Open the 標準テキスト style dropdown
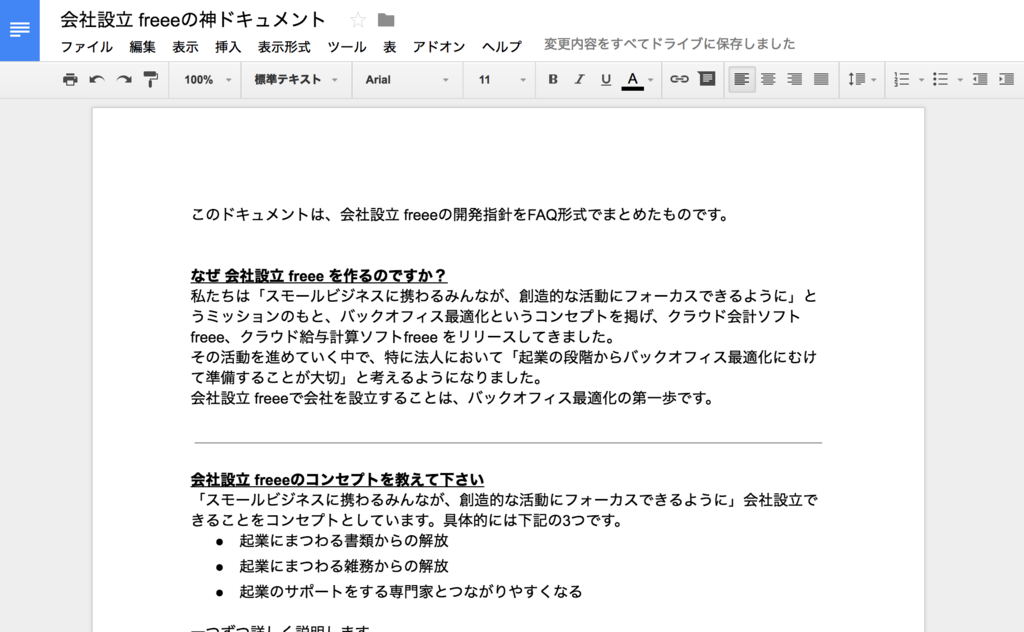The image size is (1024, 632). 296,80
